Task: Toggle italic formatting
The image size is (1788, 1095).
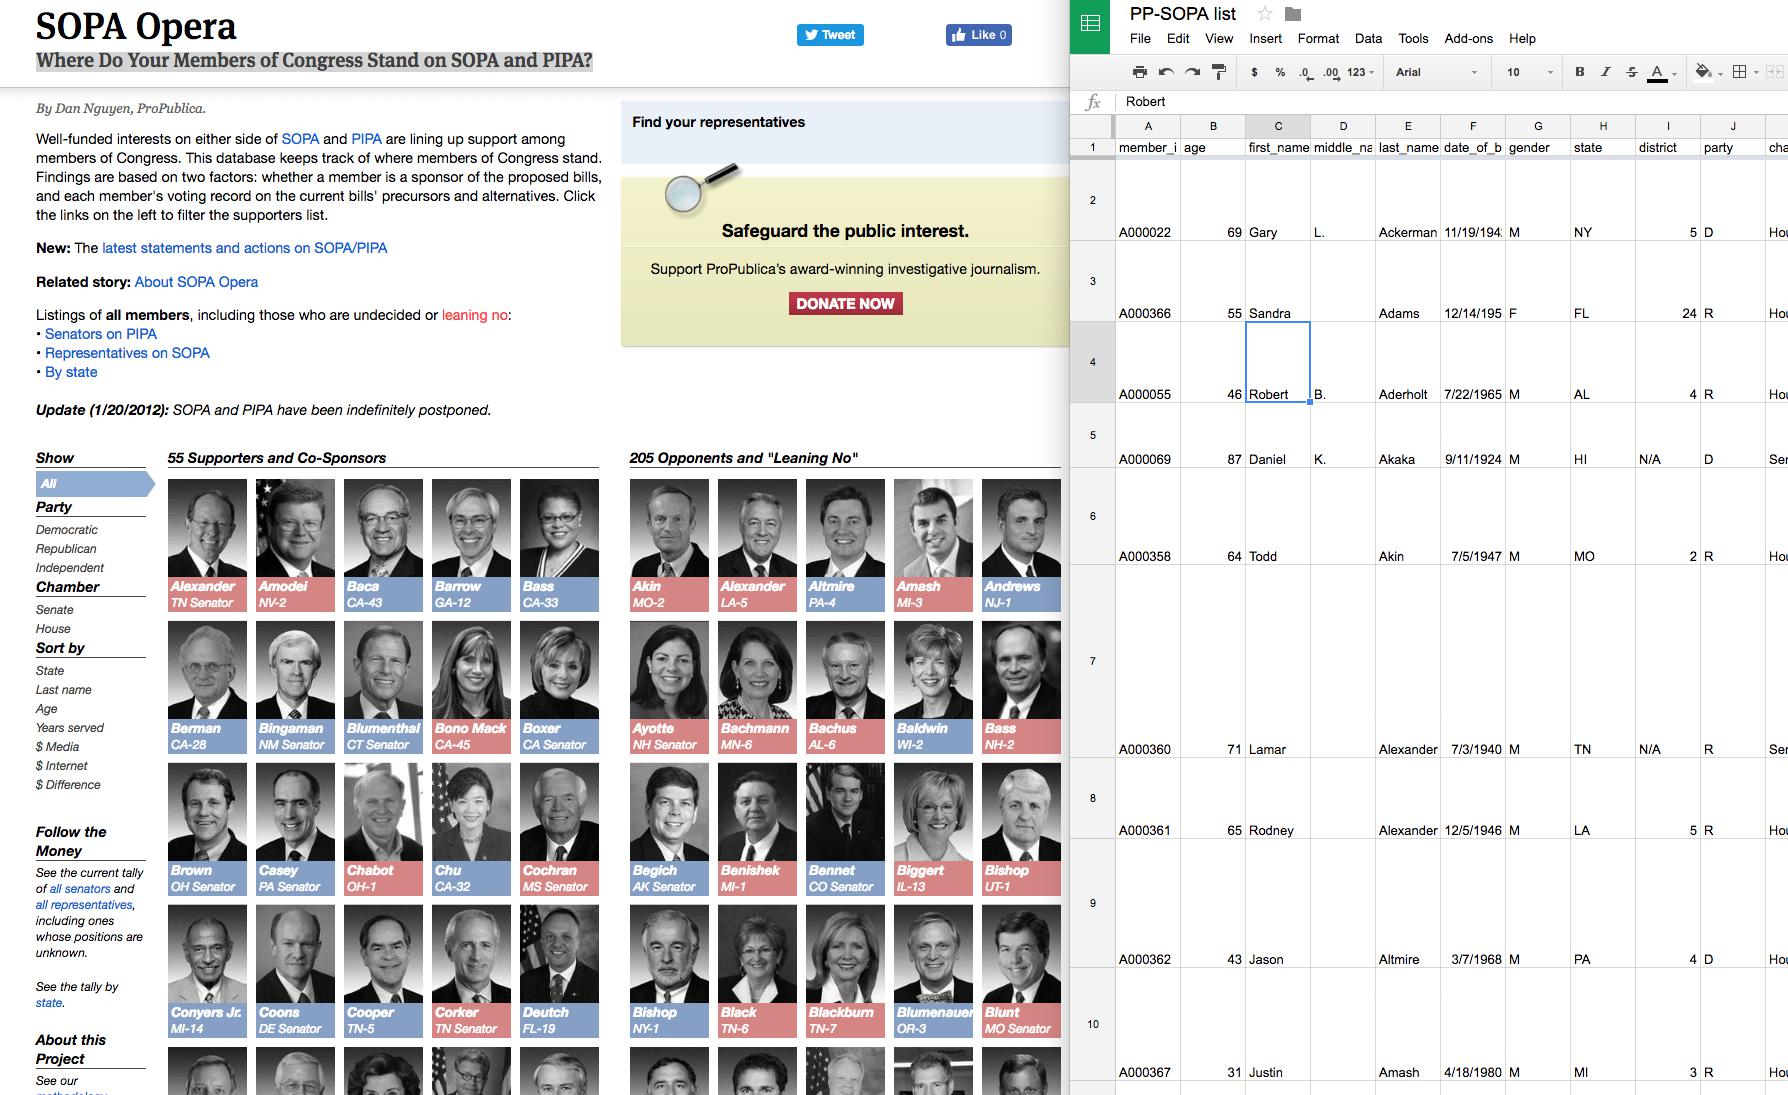Action: pos(1606,72)
